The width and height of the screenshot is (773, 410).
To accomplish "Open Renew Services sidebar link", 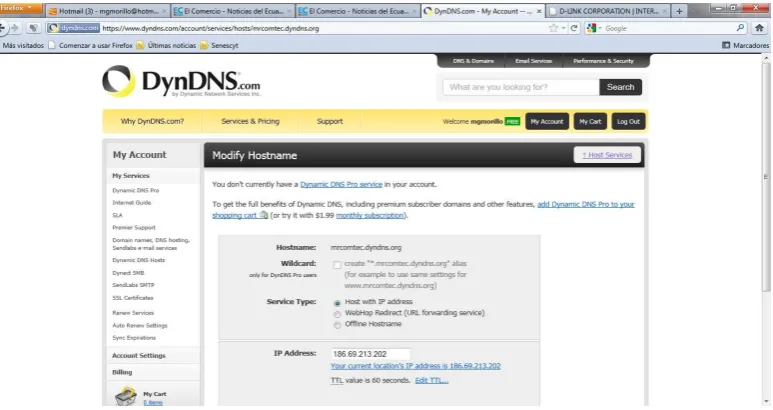I will click(133, 313).
